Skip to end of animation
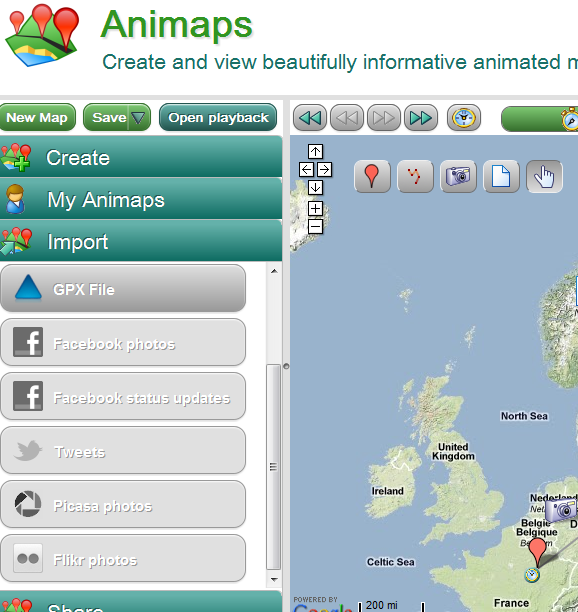Image resolution: width=578 pixels, height=612 pixels. 421,117
